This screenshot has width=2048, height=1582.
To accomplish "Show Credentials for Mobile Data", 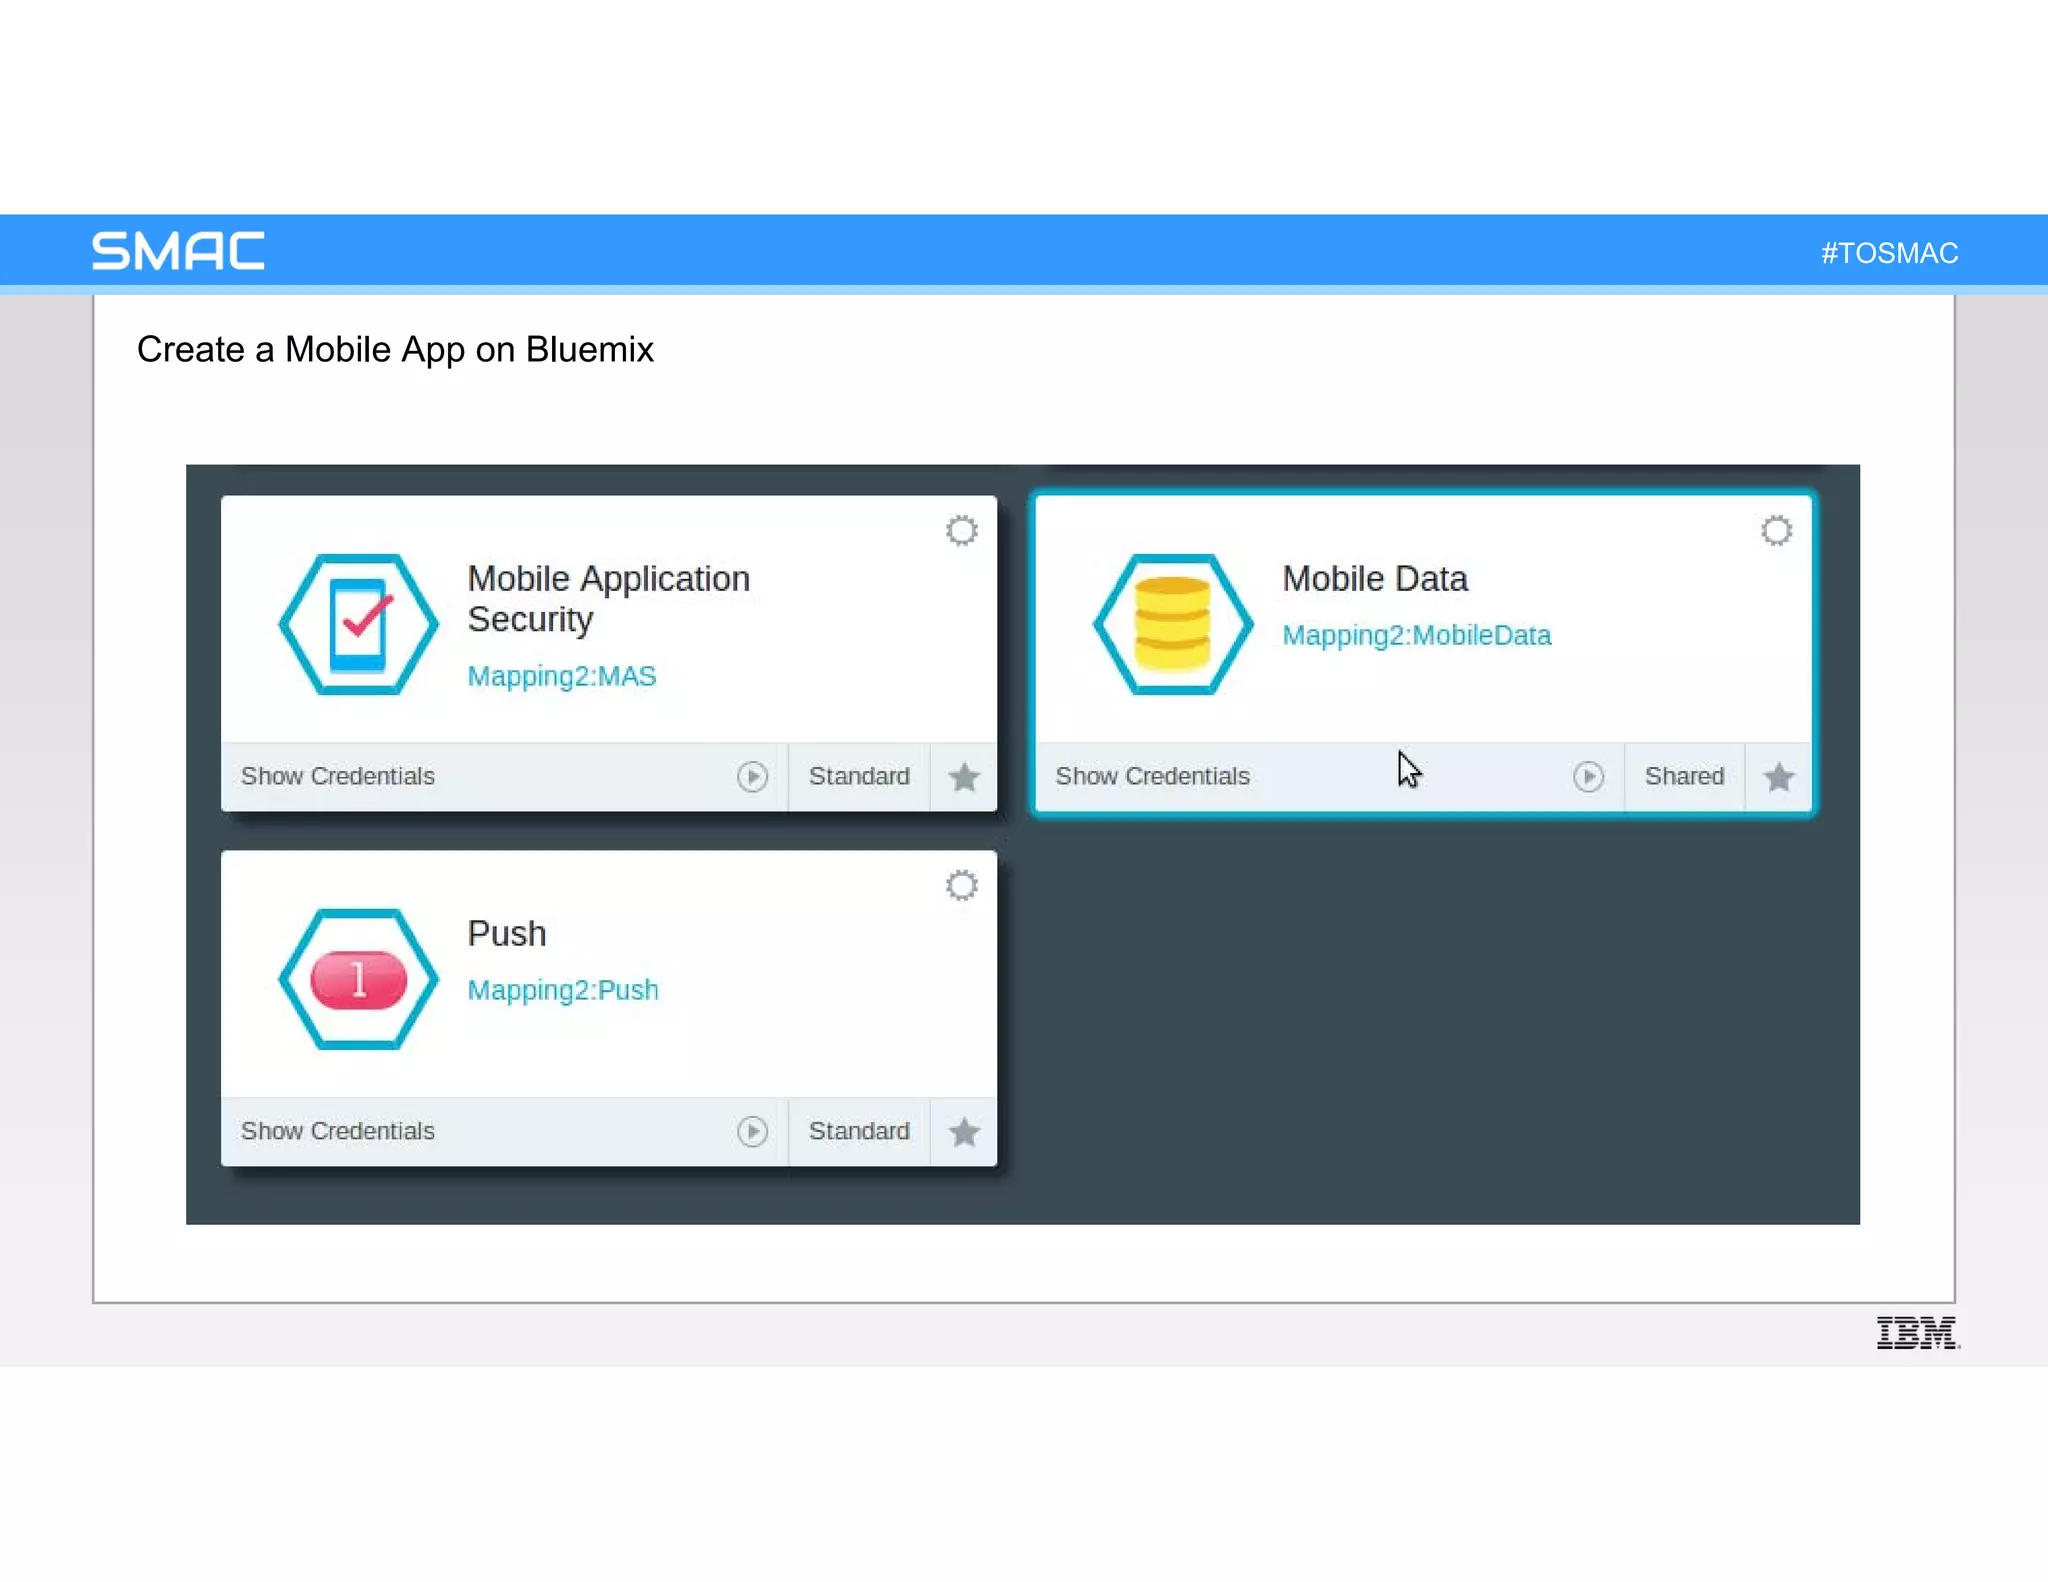I will (1153, 777).
